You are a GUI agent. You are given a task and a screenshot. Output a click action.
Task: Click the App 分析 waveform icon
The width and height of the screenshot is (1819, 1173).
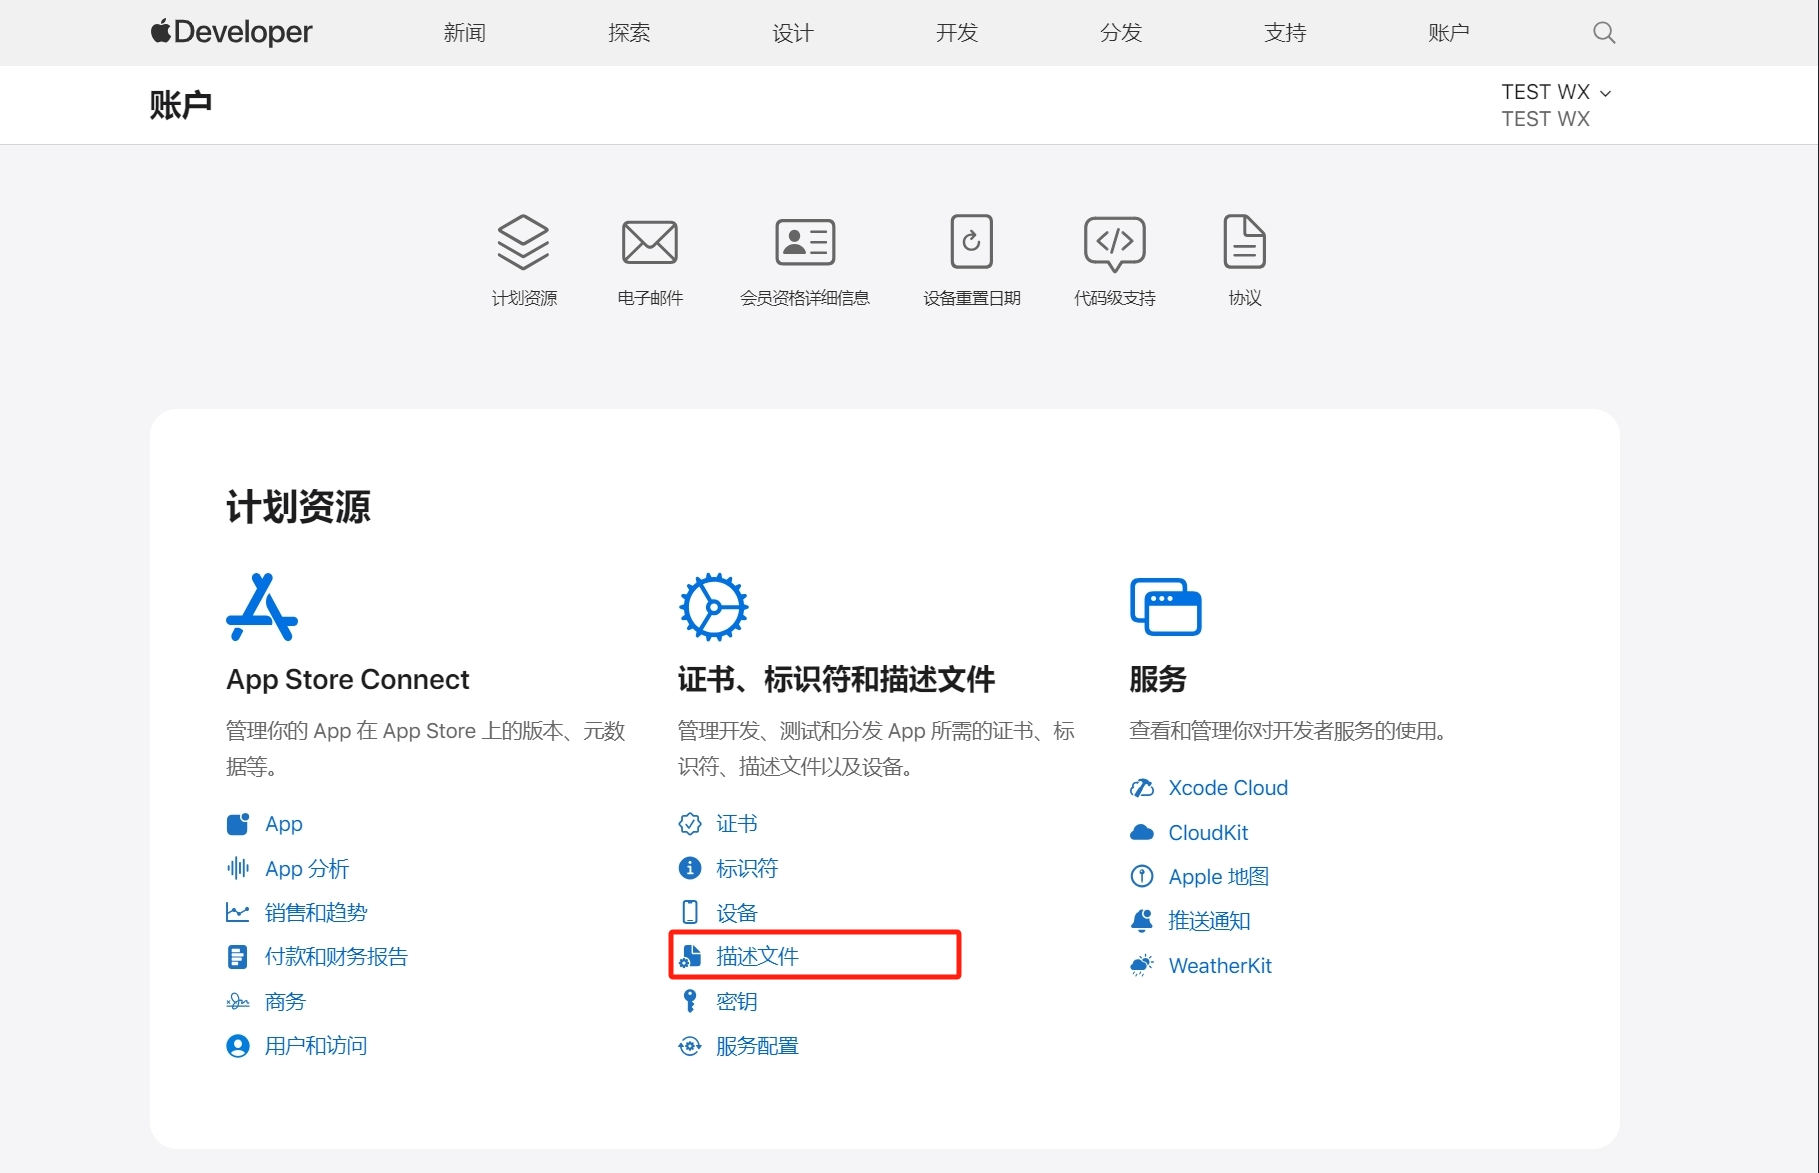click(238, 868)
